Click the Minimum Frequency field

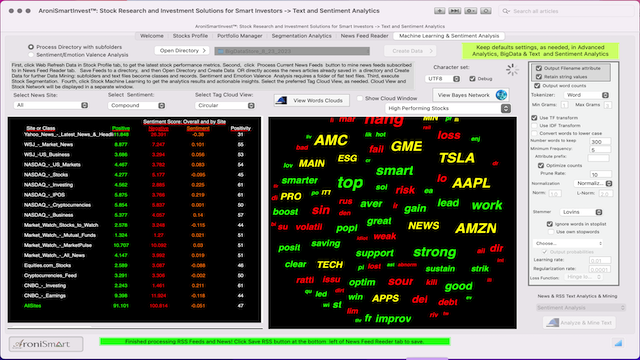(600, 150)
